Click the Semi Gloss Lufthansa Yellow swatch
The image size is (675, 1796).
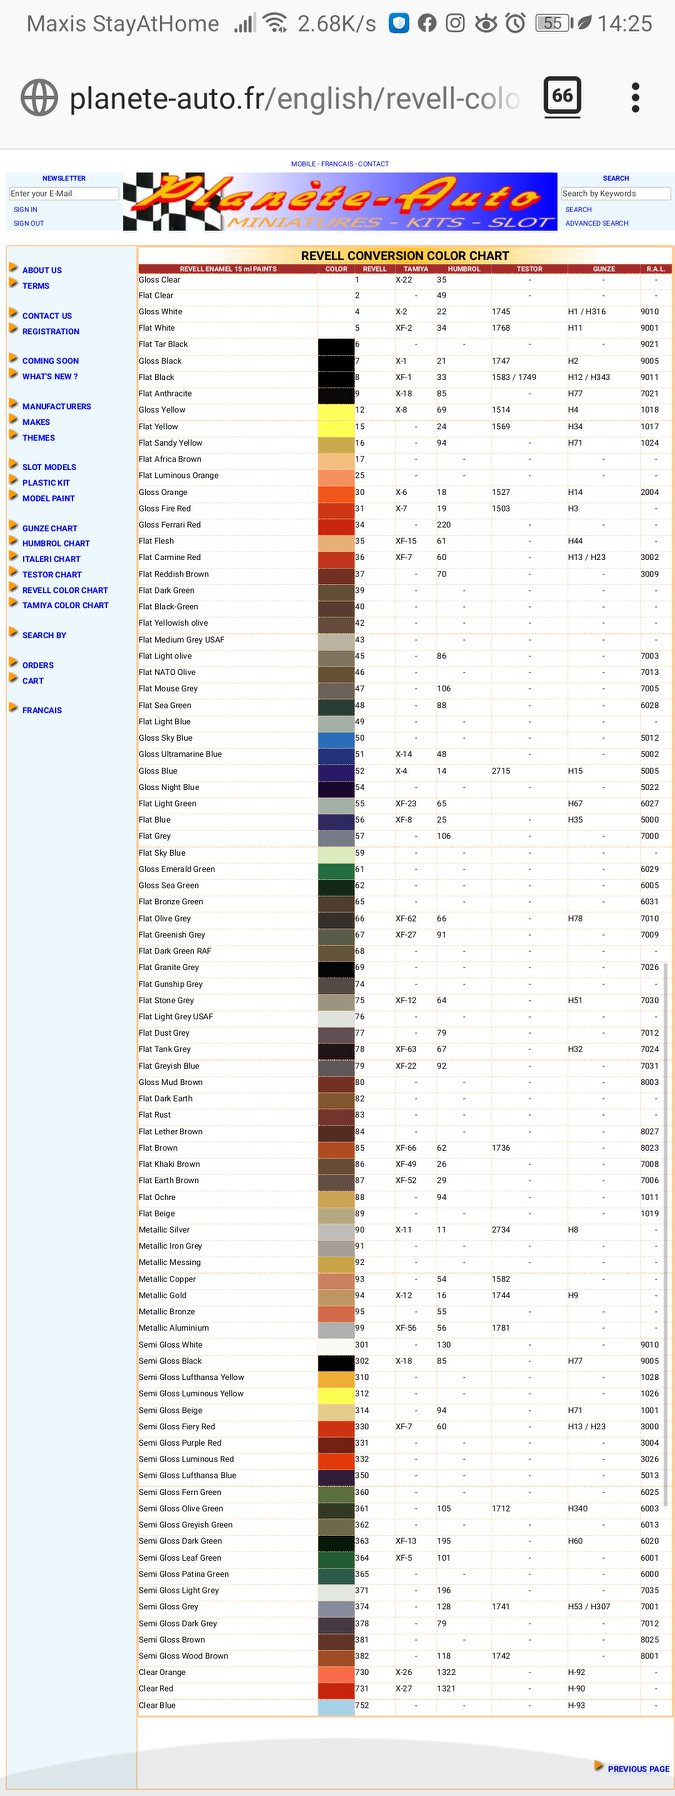[336, 1377]
